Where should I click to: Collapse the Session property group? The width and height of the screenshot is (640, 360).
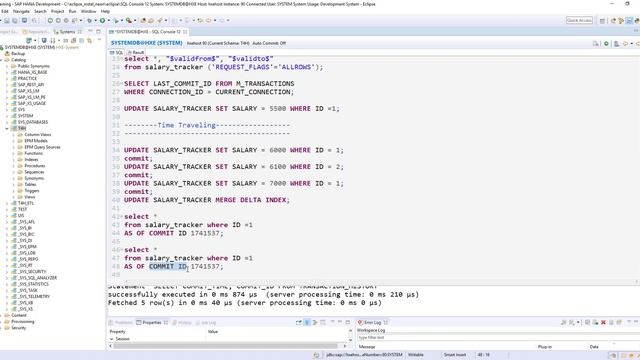pos(111,339)
